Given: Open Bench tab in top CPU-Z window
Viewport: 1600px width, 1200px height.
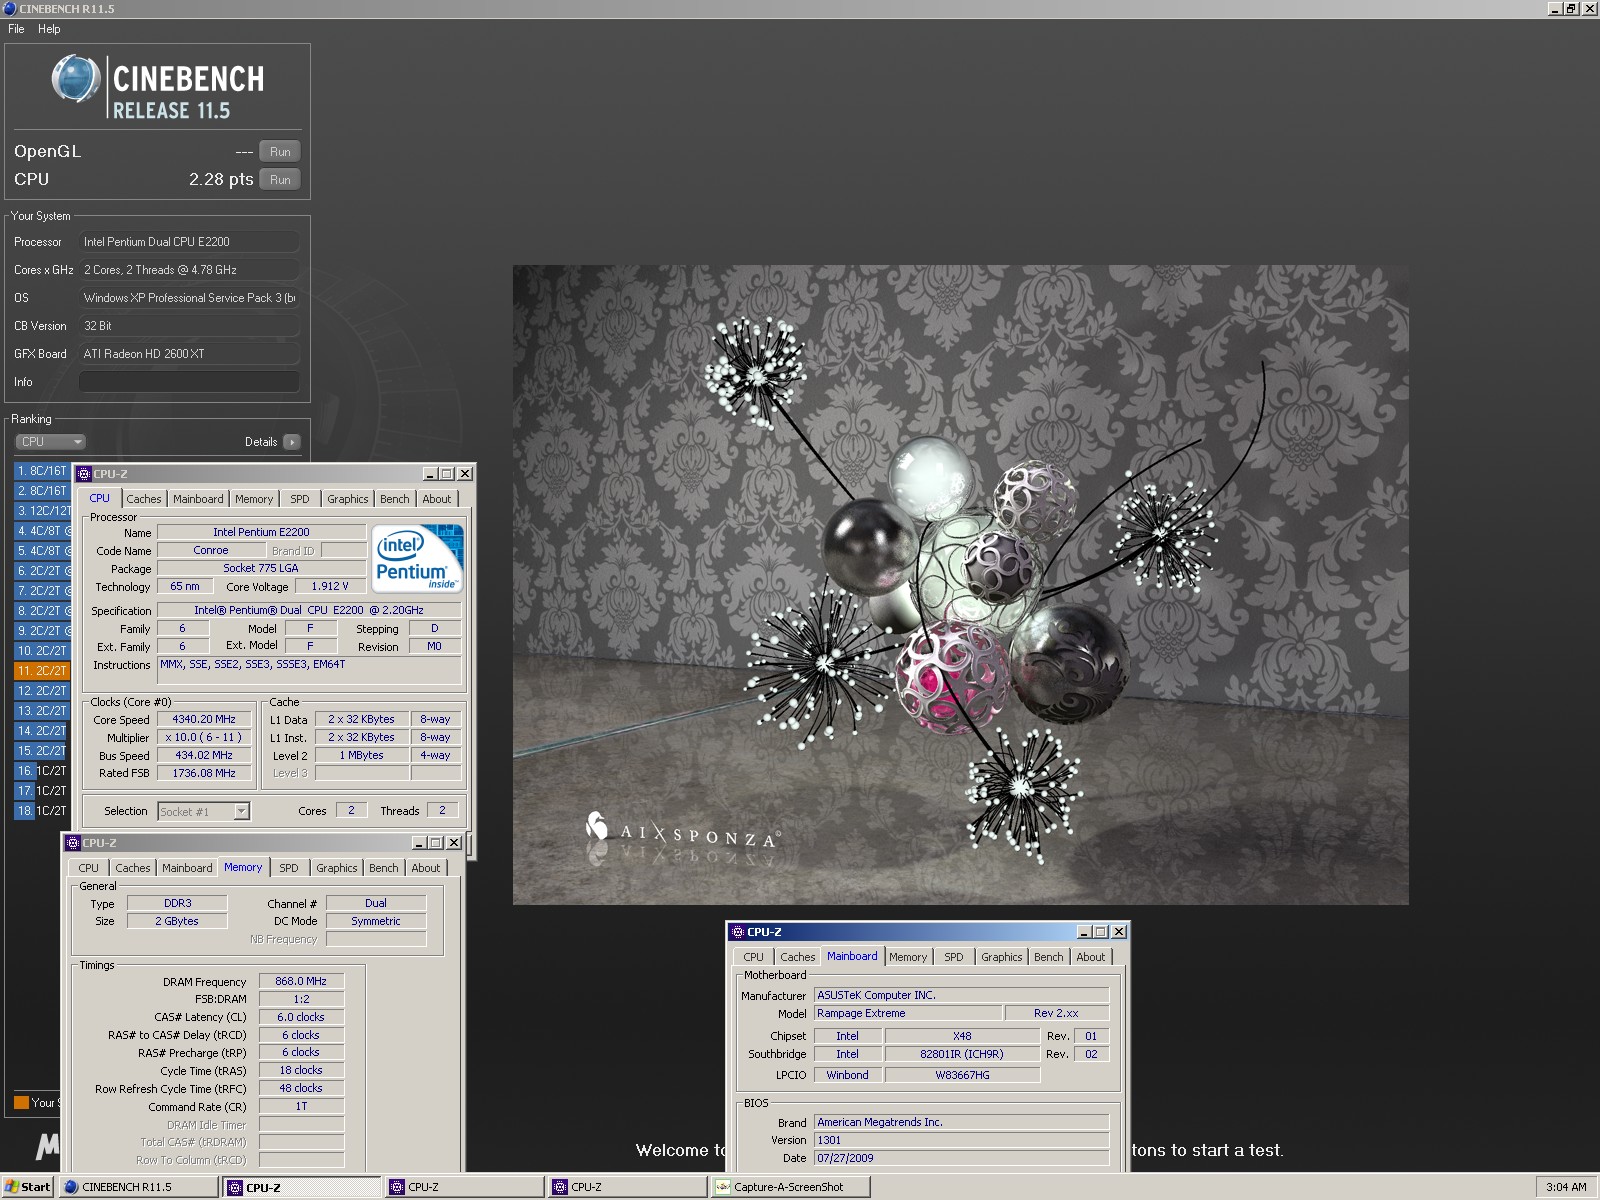Looking at the screenshot, I should click(x=394, y=499).
